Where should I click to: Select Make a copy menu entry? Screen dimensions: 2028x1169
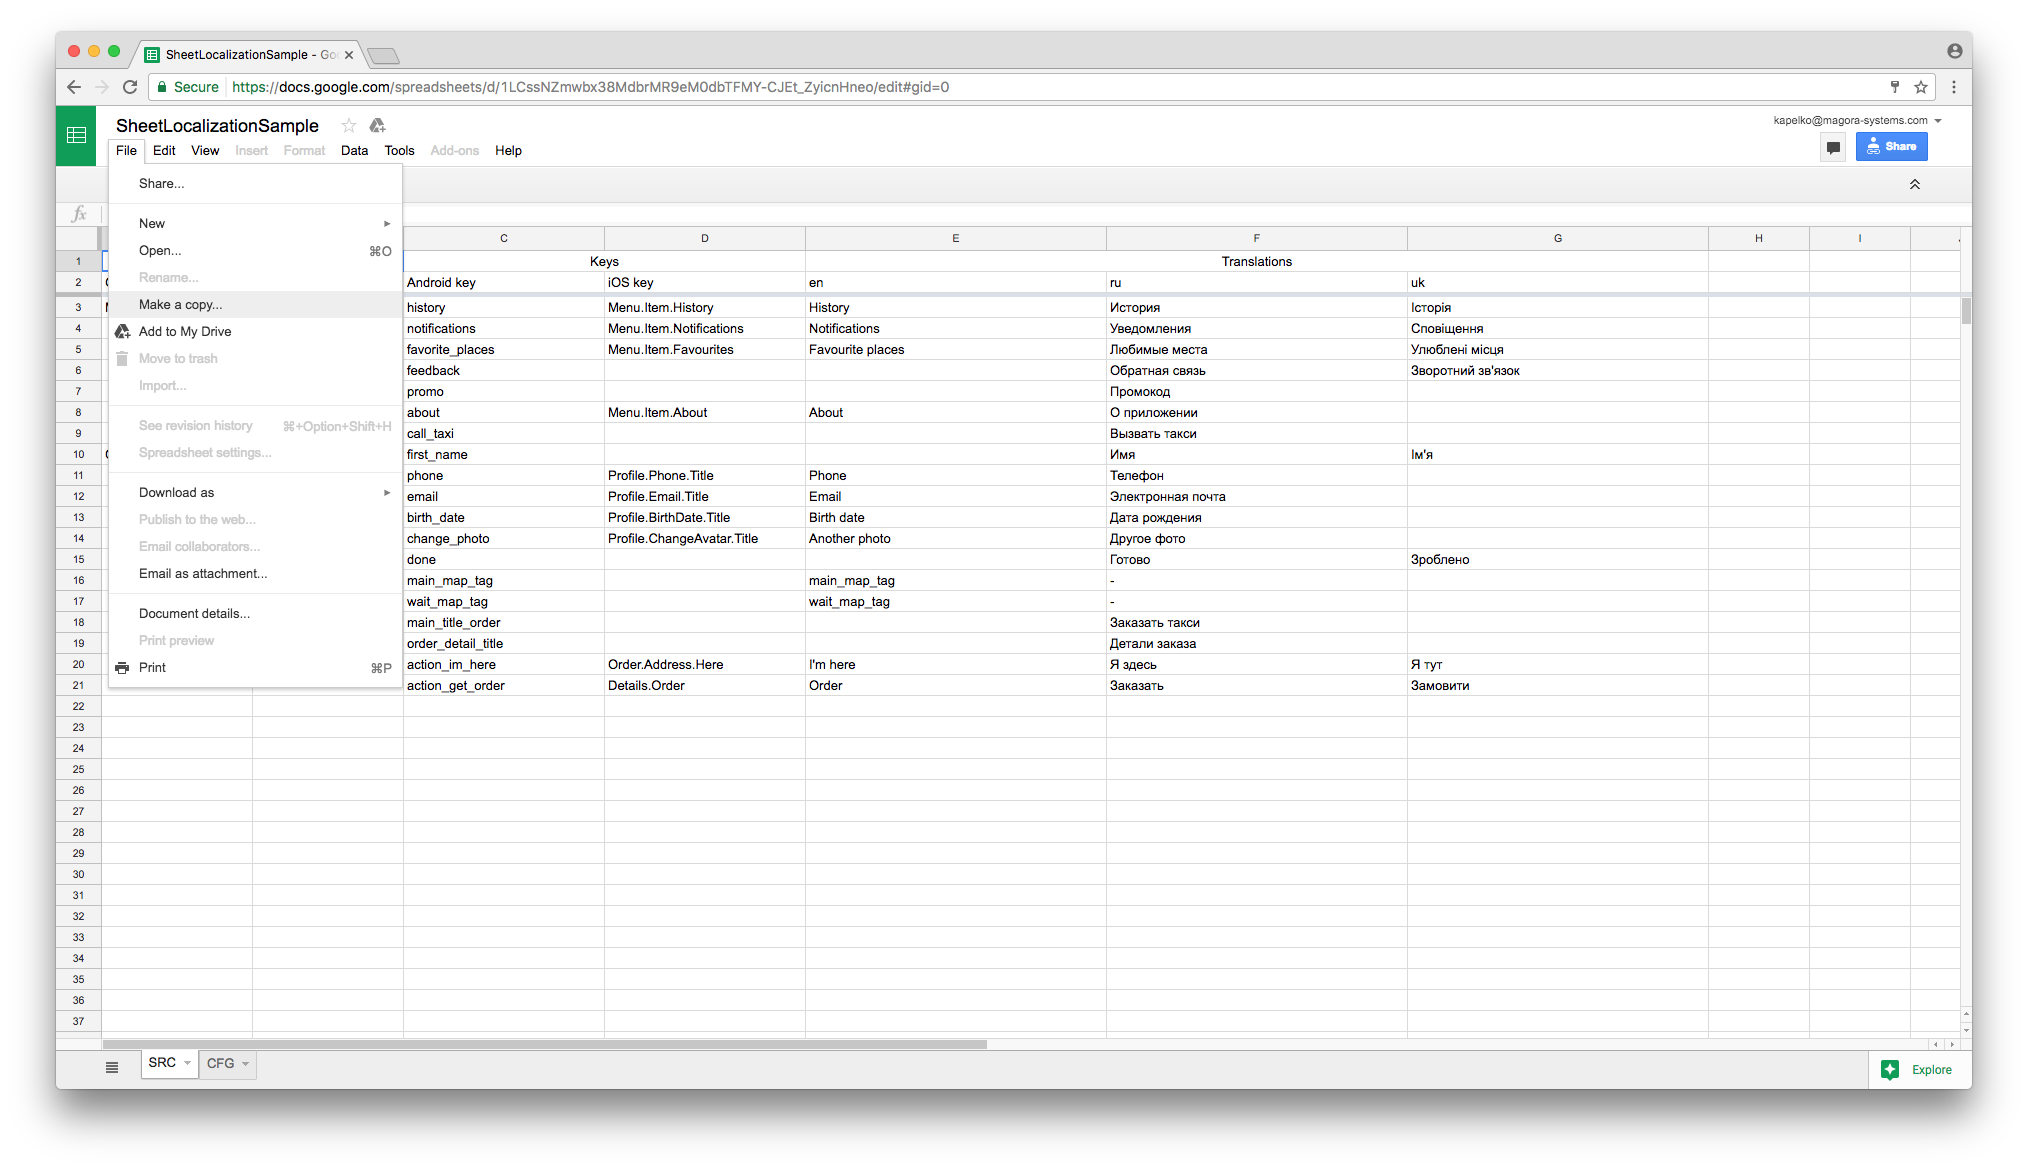click(181, 304)
